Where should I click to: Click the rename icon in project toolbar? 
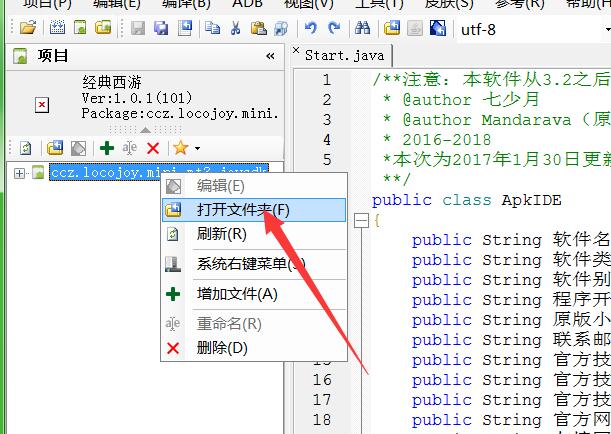click(x=130, y=148)
